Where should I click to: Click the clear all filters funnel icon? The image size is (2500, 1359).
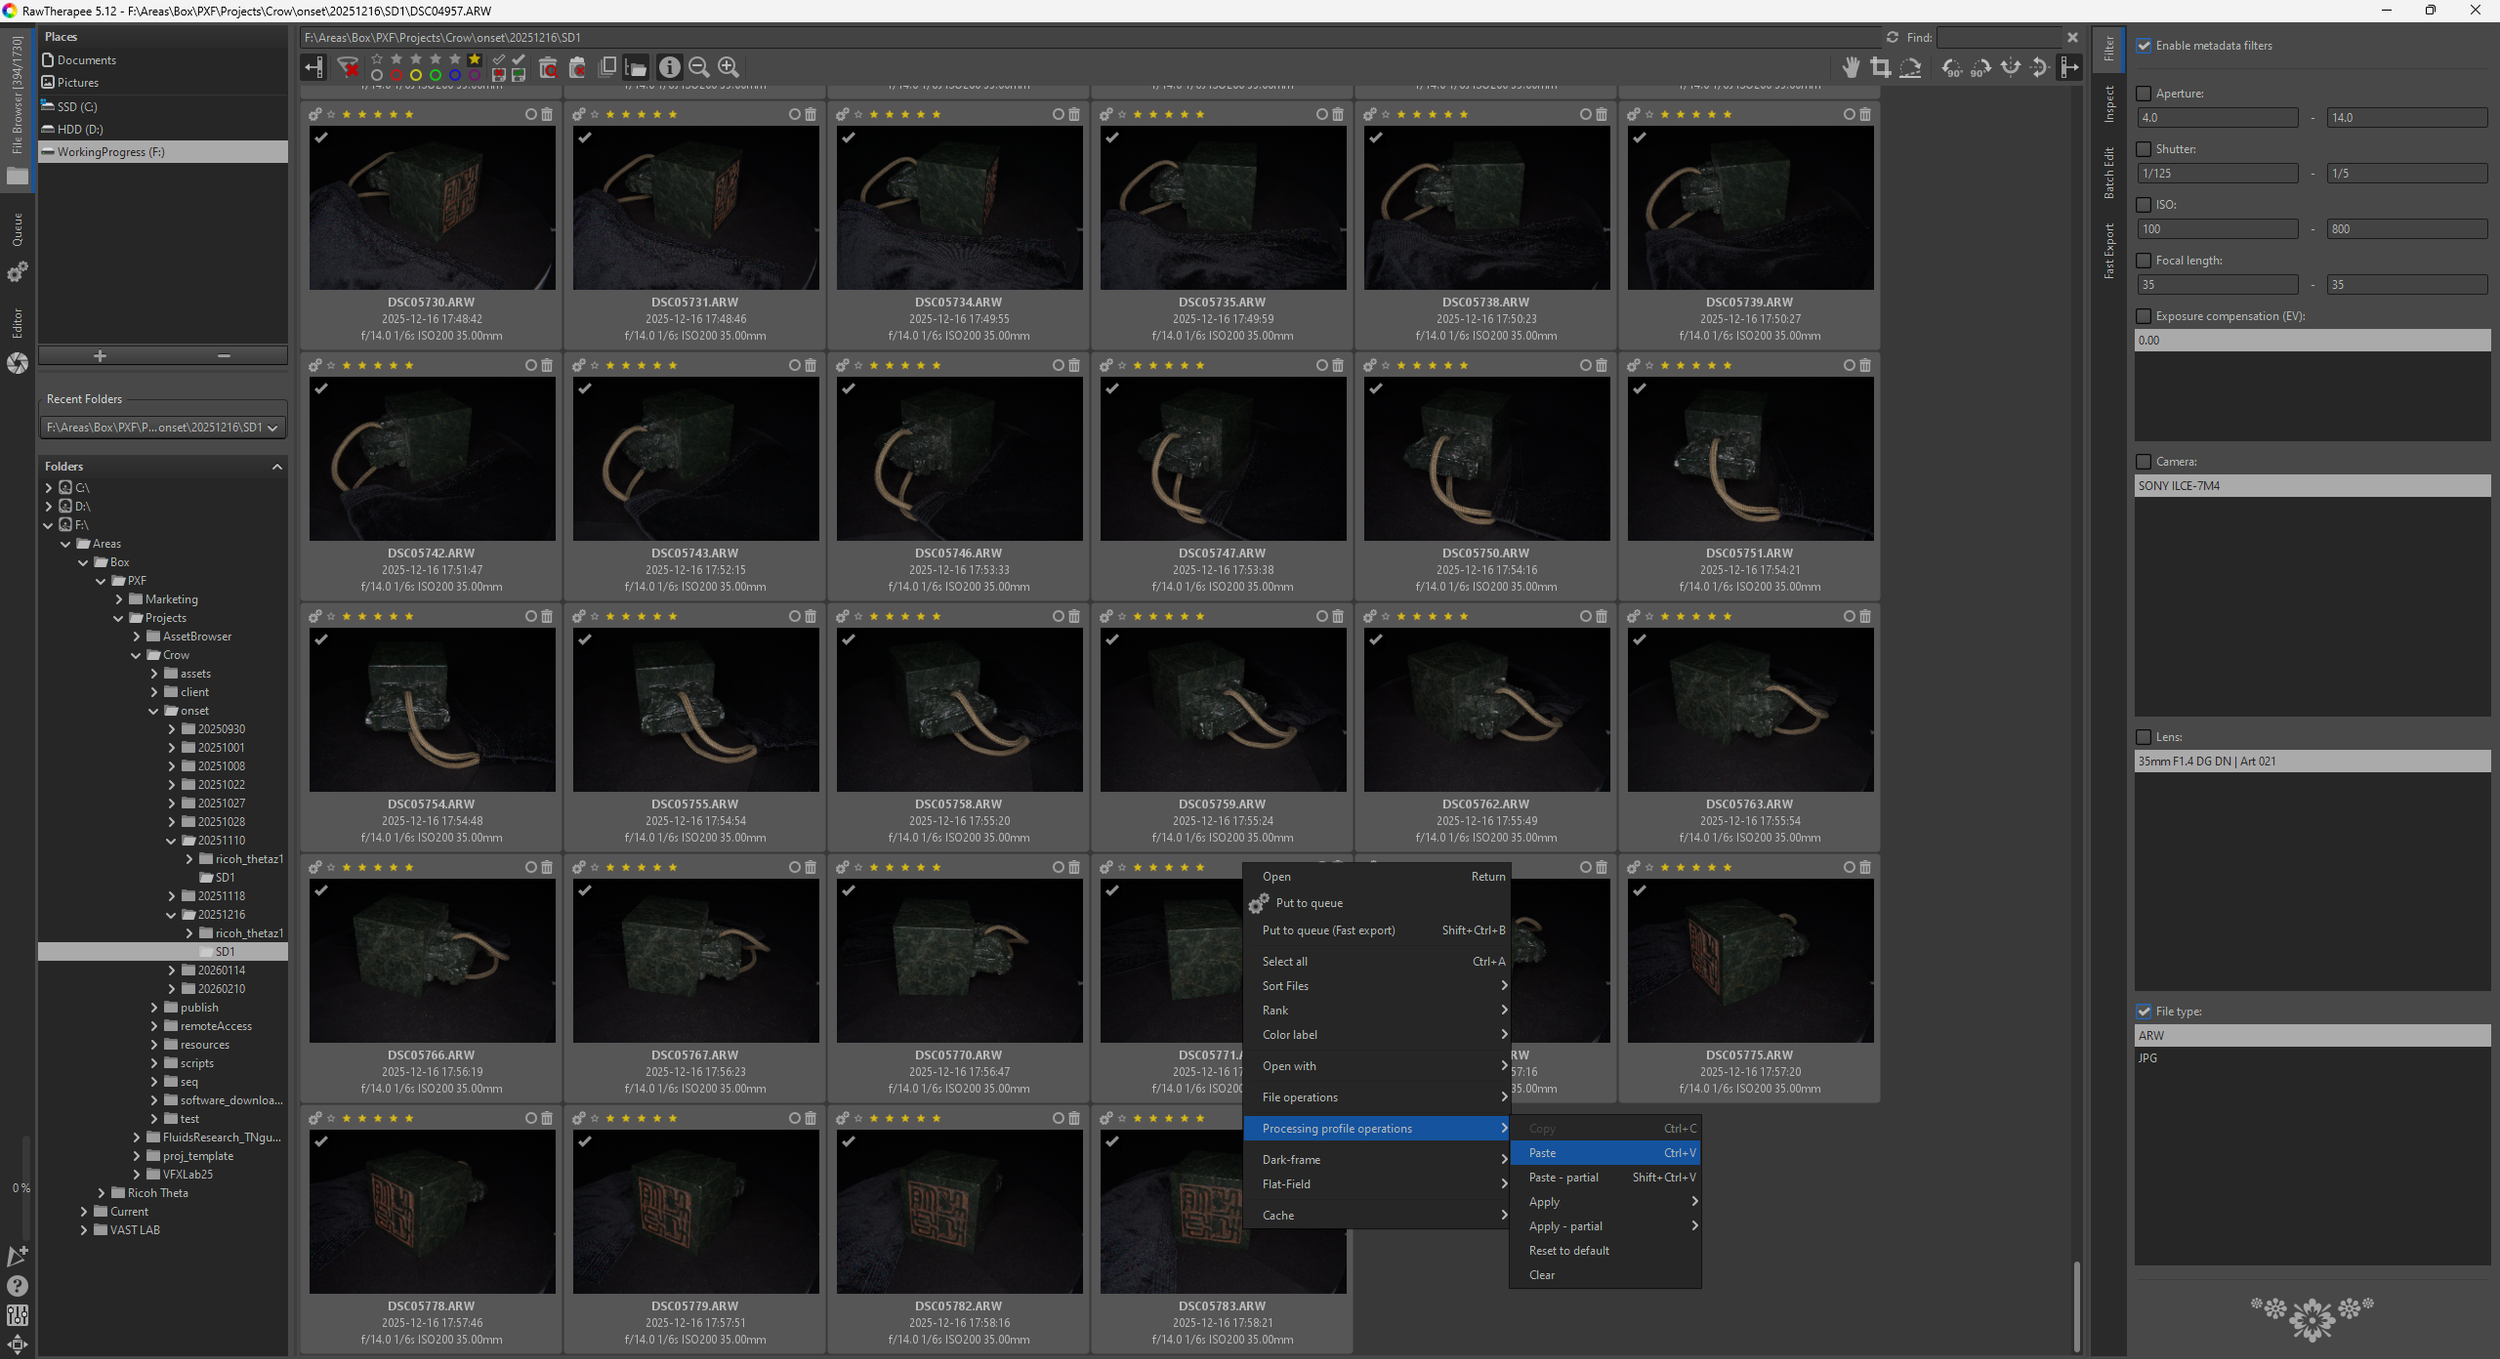click(x=348, y=67)
